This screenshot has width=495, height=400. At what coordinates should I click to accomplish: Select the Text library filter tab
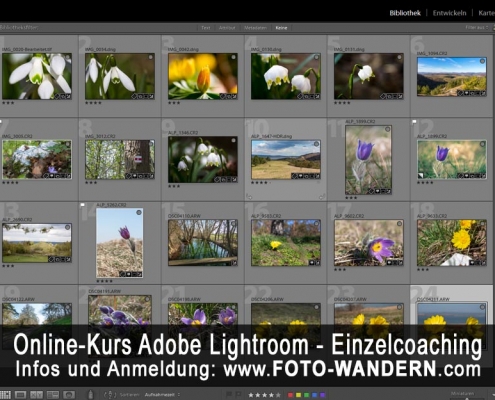pyautogui.click(x=206, y=28)
